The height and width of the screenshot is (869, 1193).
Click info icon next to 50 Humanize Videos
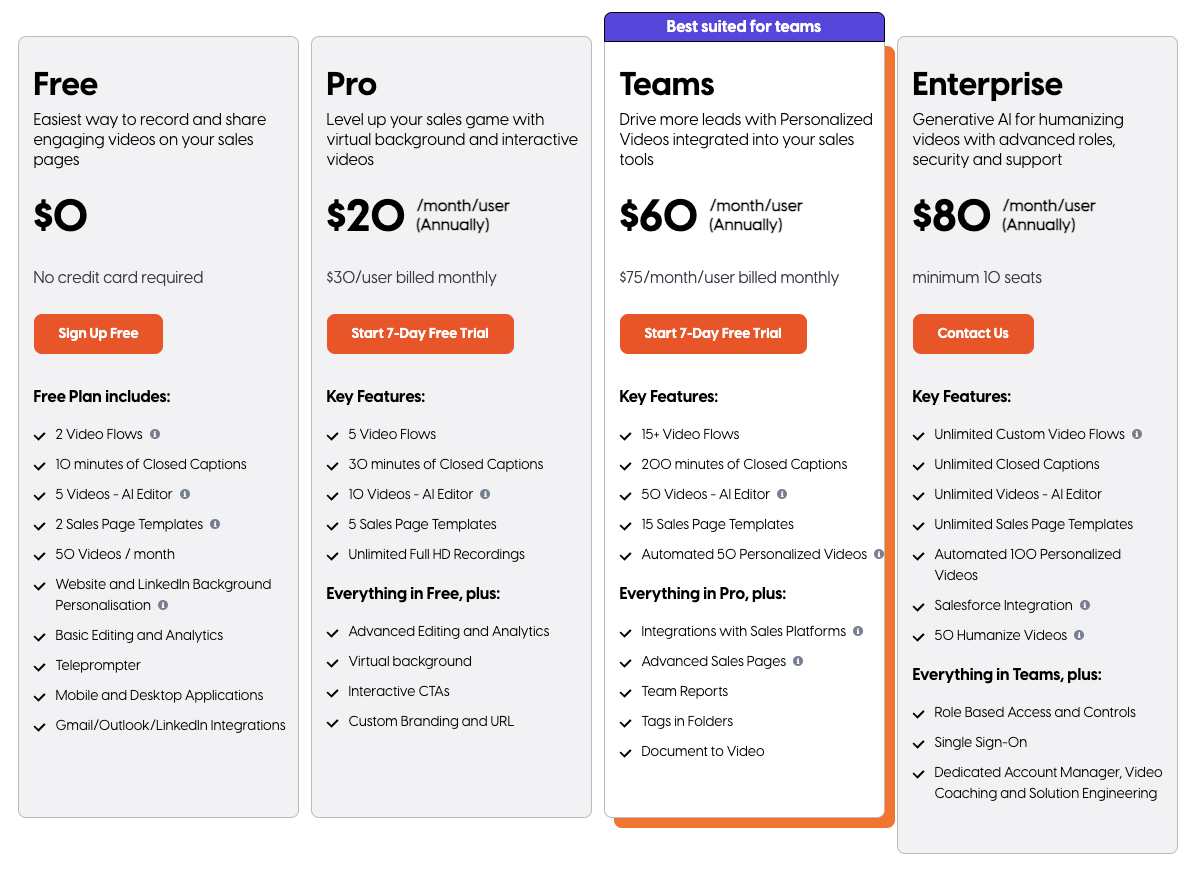[1079, 635]
